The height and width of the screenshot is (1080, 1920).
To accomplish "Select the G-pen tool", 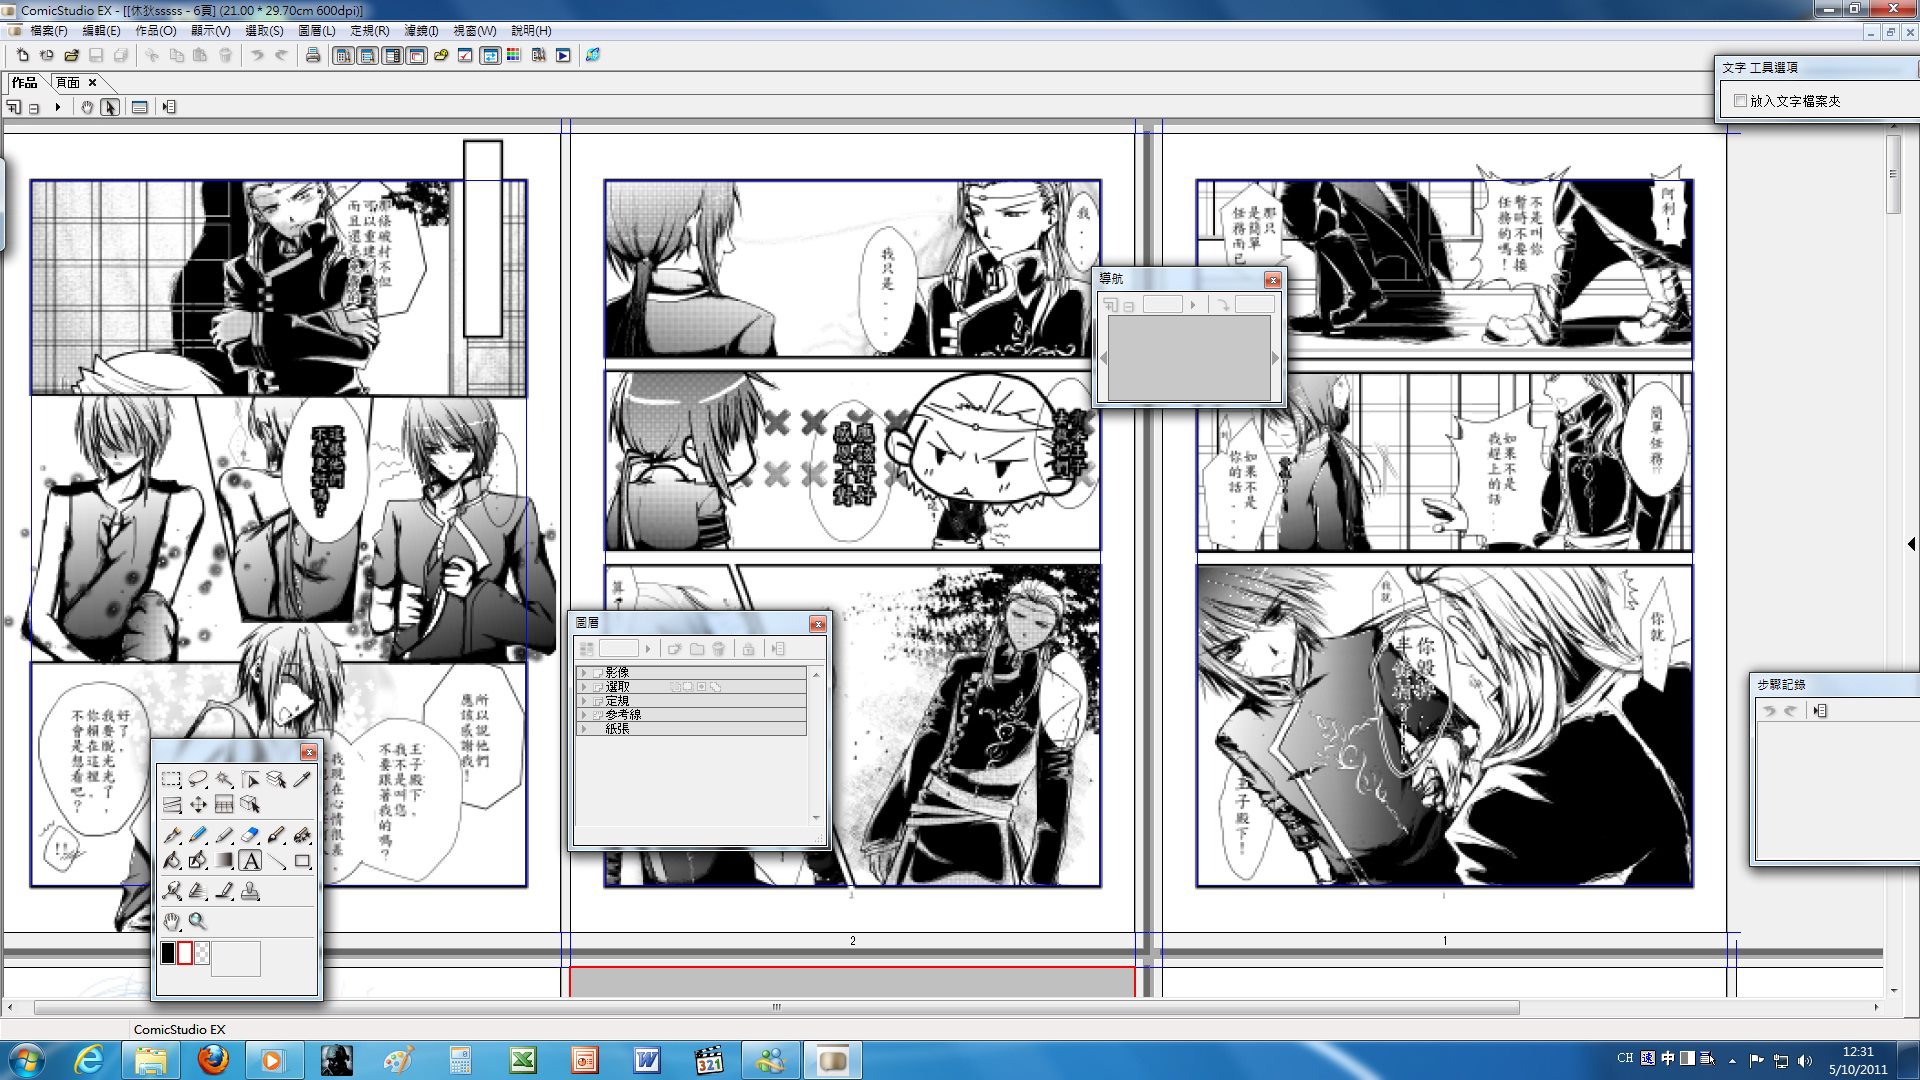I will [171, 835].
